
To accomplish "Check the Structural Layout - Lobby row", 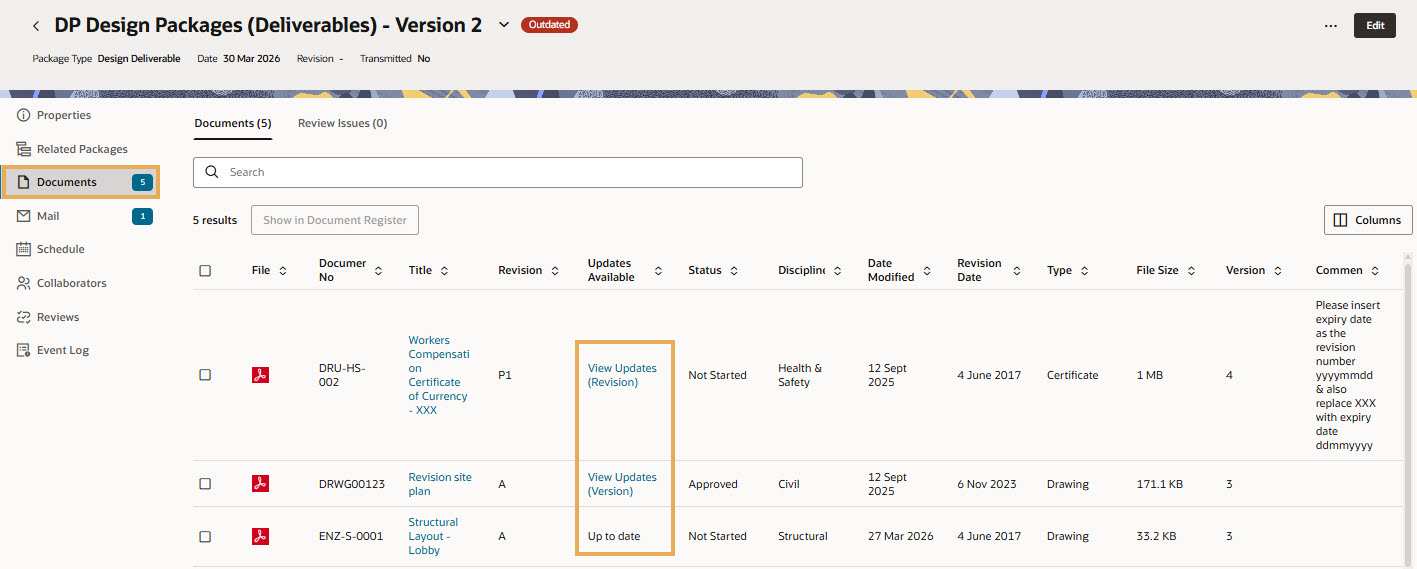I will pyautogui.click(x=205, y=536).
